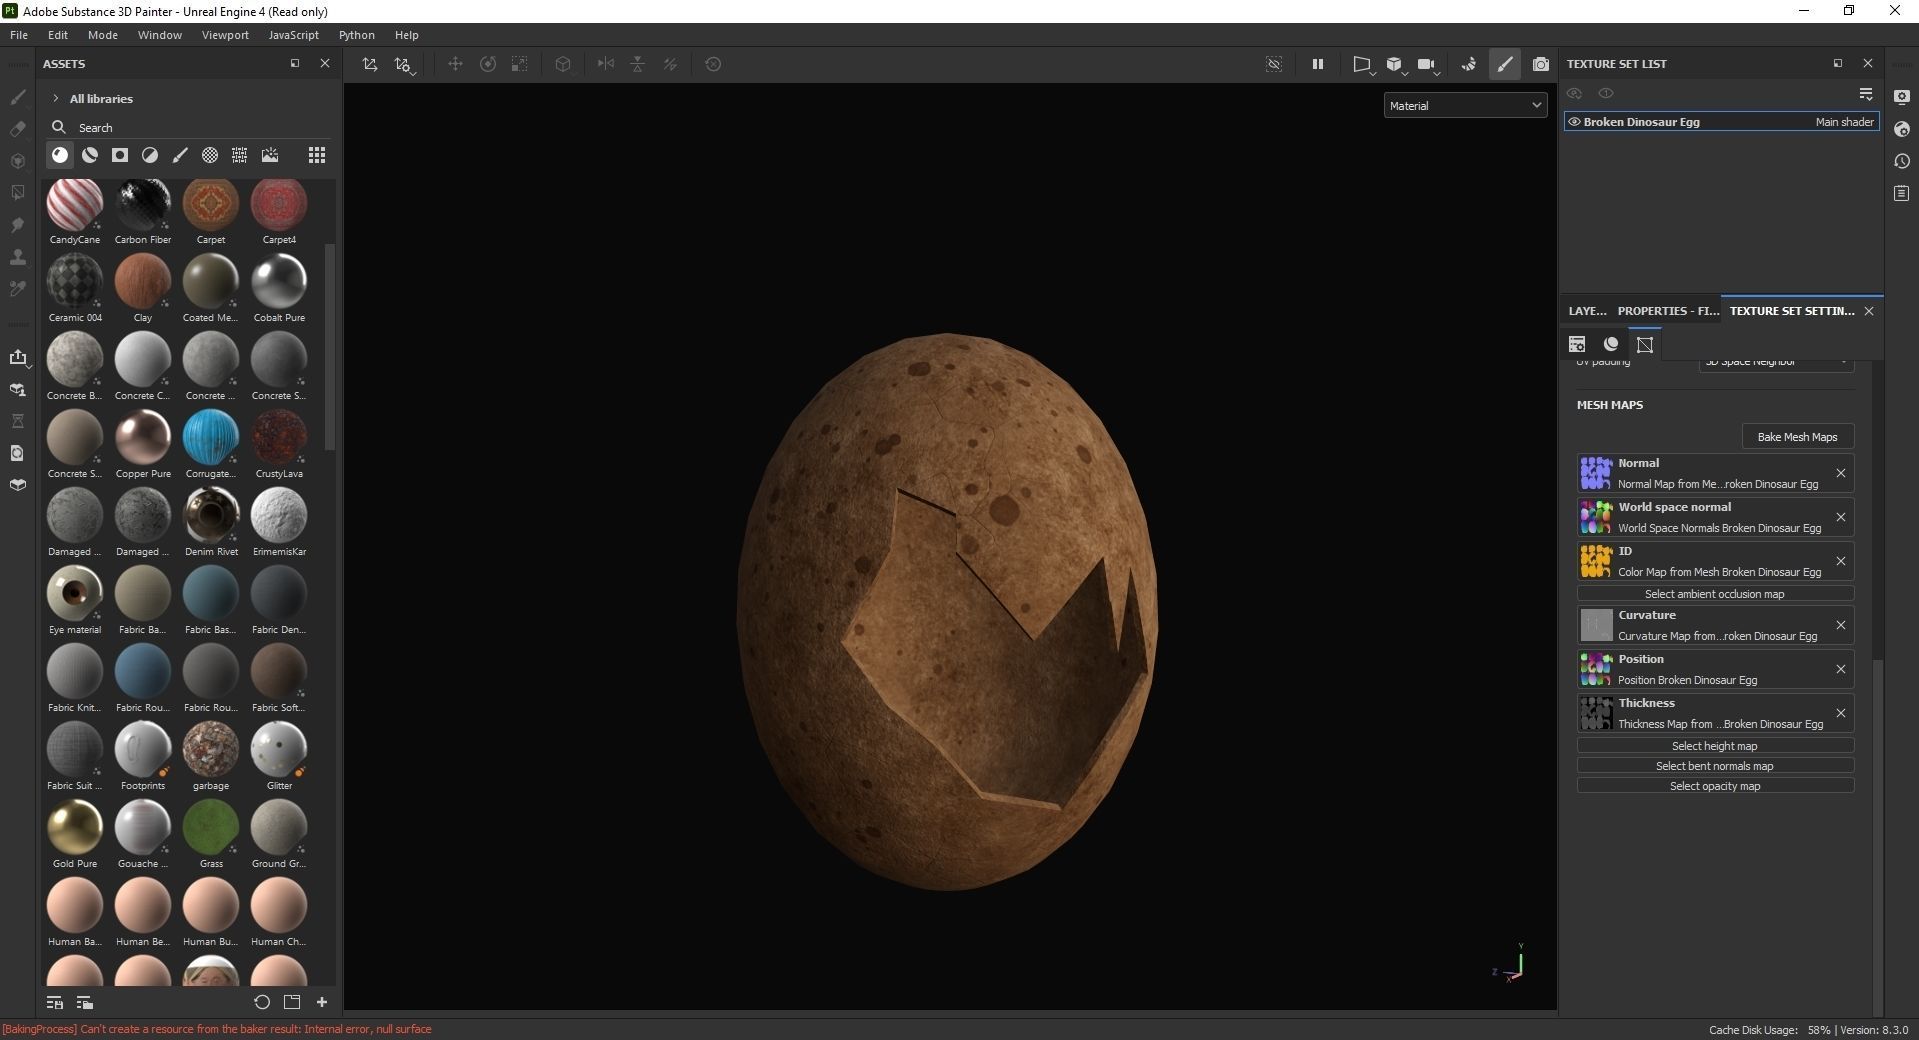Open the Log icon in right sidebar
Screen dimensions: 1919x1040
point(1902,193)
